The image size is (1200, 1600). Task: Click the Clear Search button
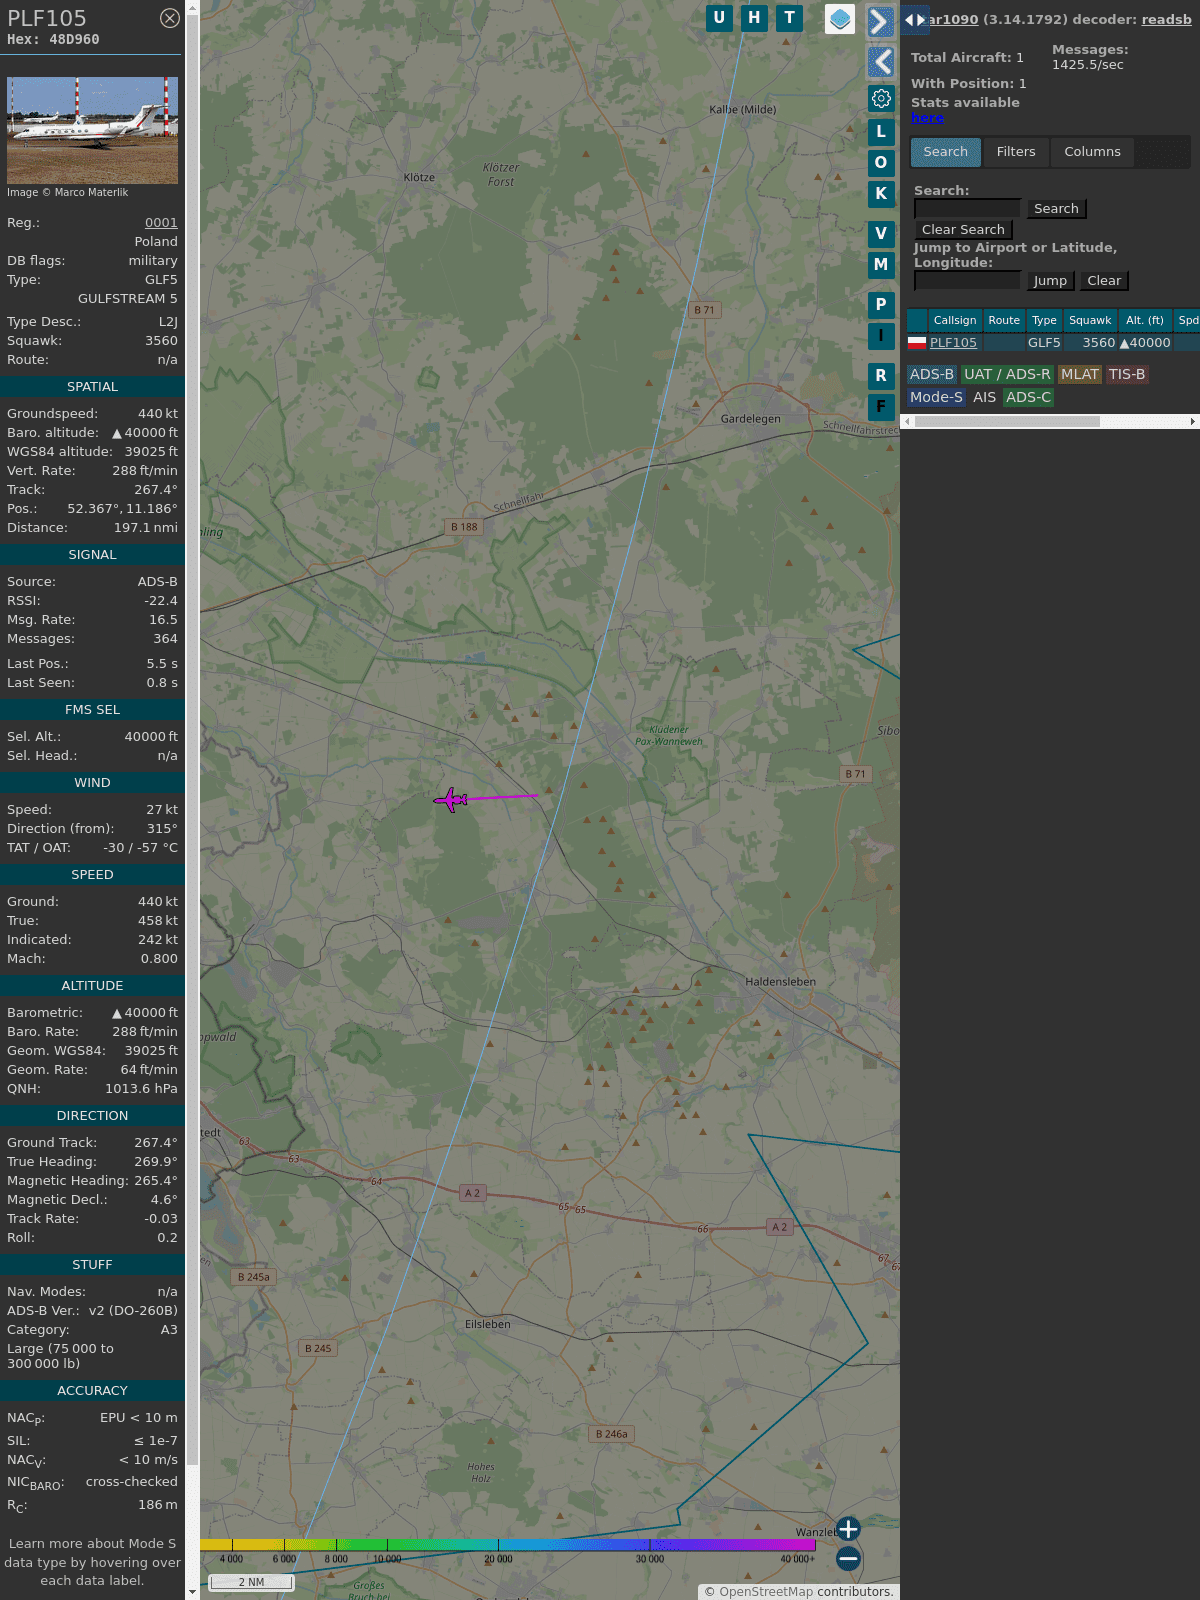(963, 230)
